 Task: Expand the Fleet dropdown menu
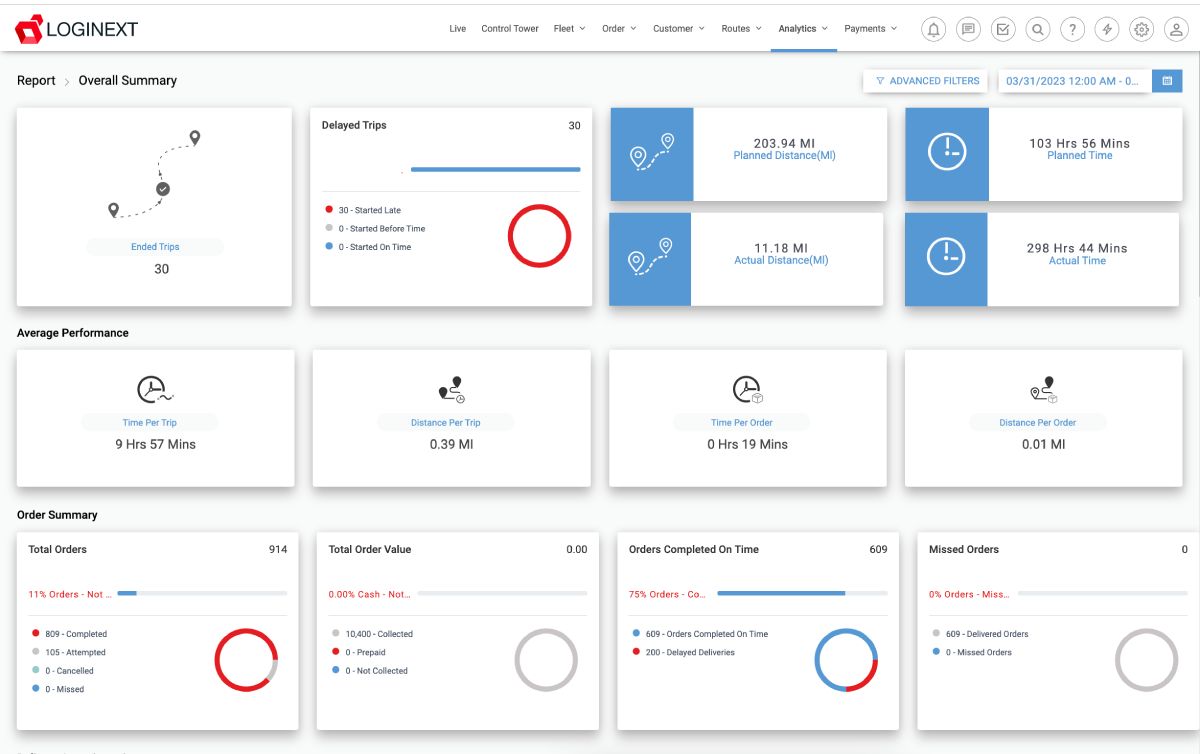(569, 29)
